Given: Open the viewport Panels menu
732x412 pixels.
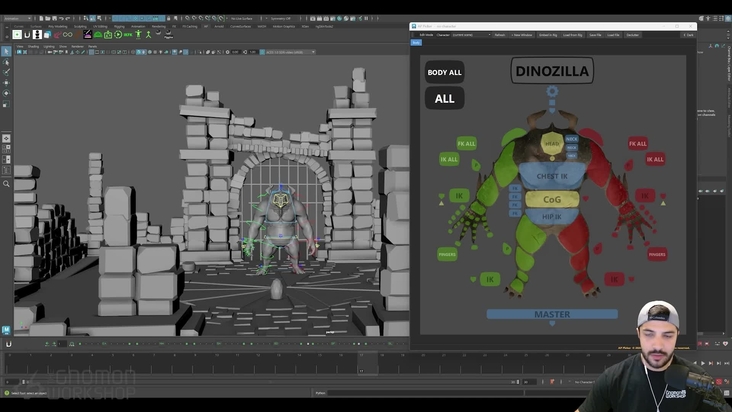Looking at the screenshot, I should pyautogui.click(x=92, y=47).
